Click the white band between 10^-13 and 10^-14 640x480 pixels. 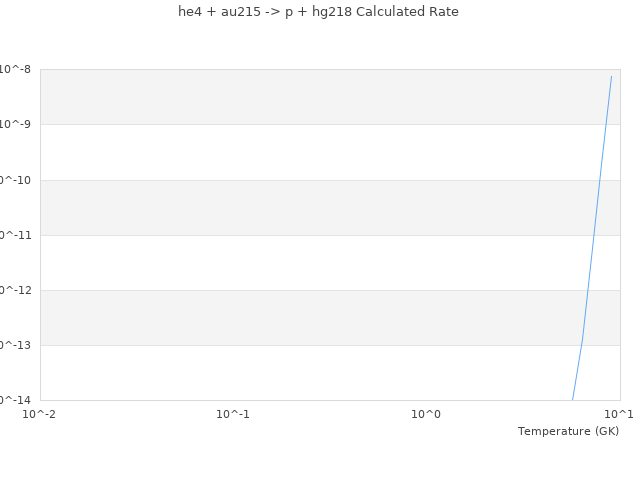coord(300,373)
